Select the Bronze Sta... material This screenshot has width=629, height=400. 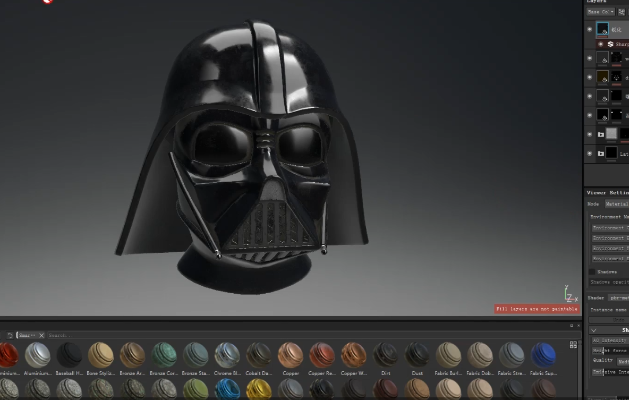coord(196,355)
